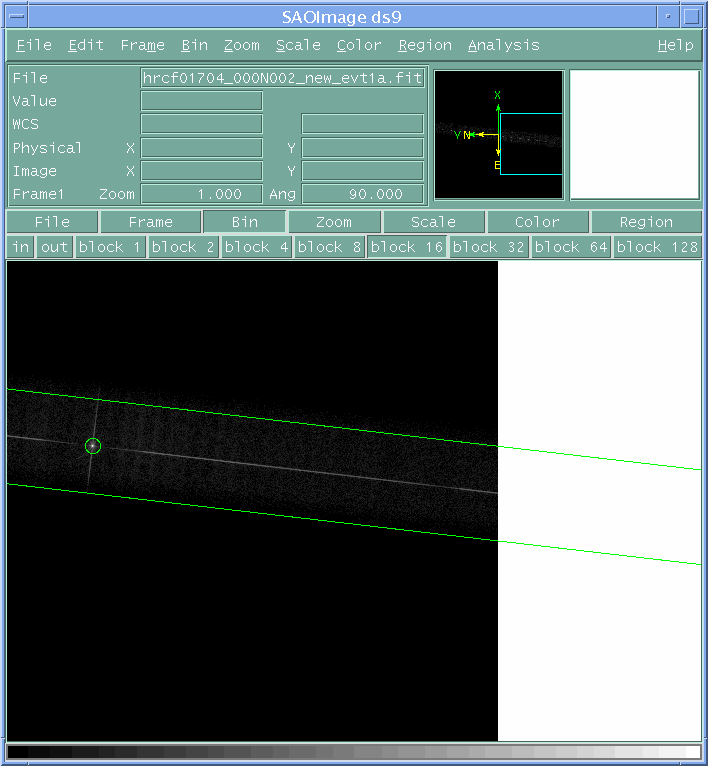Image resolution: width=708 pixels, height=766 pixels.
Task: Set binning to block 1
Action: [x=110, y=247]
